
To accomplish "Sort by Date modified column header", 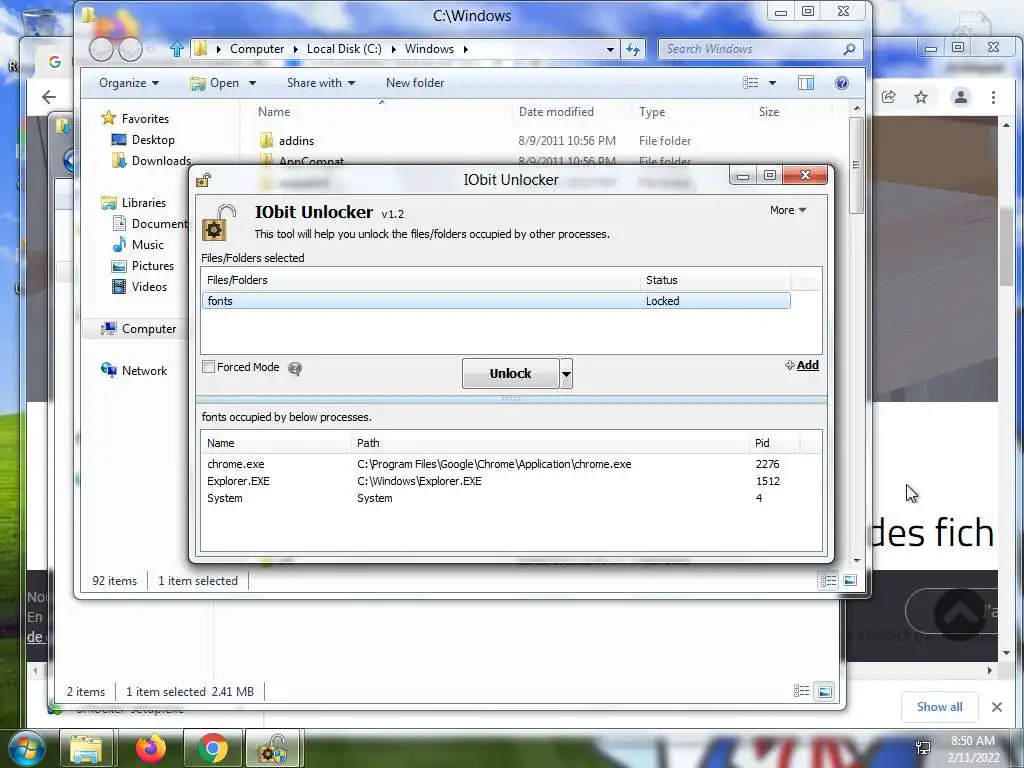I will coord(556,112).
